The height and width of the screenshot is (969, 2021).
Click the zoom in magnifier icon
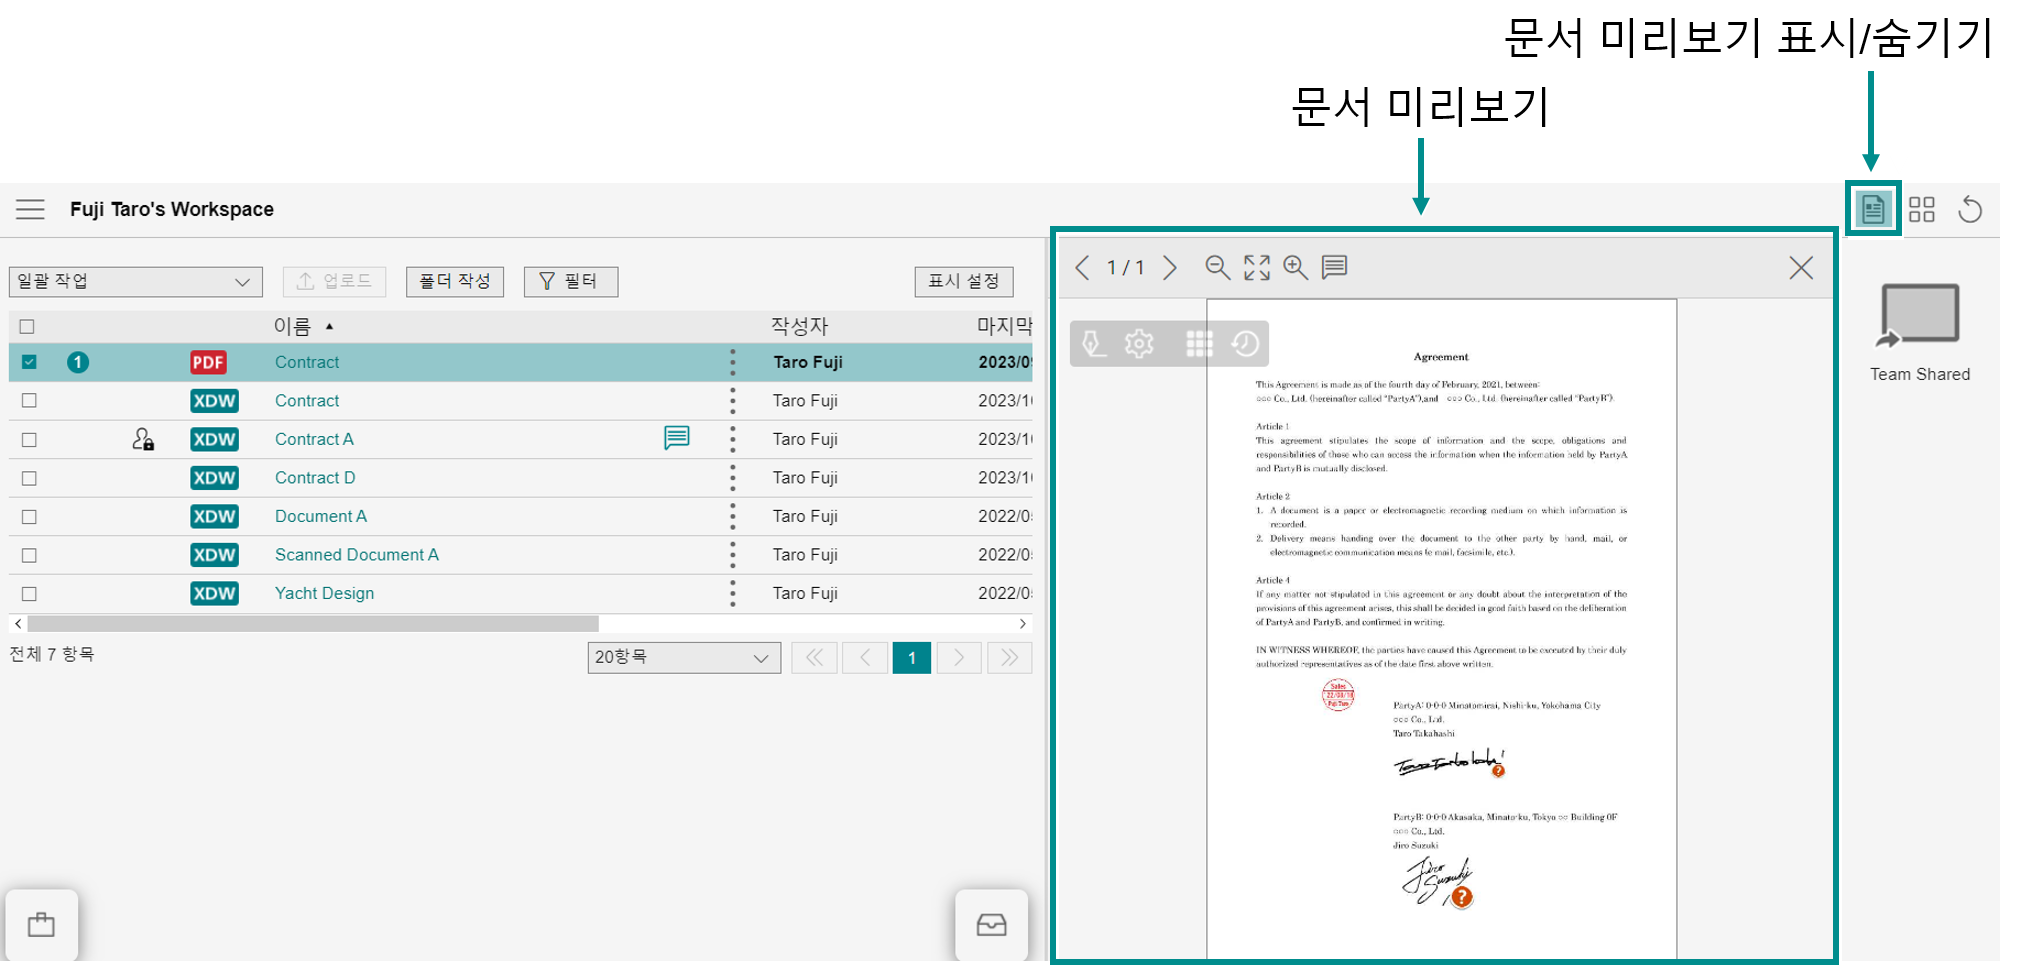click(x=1295, y=267)
